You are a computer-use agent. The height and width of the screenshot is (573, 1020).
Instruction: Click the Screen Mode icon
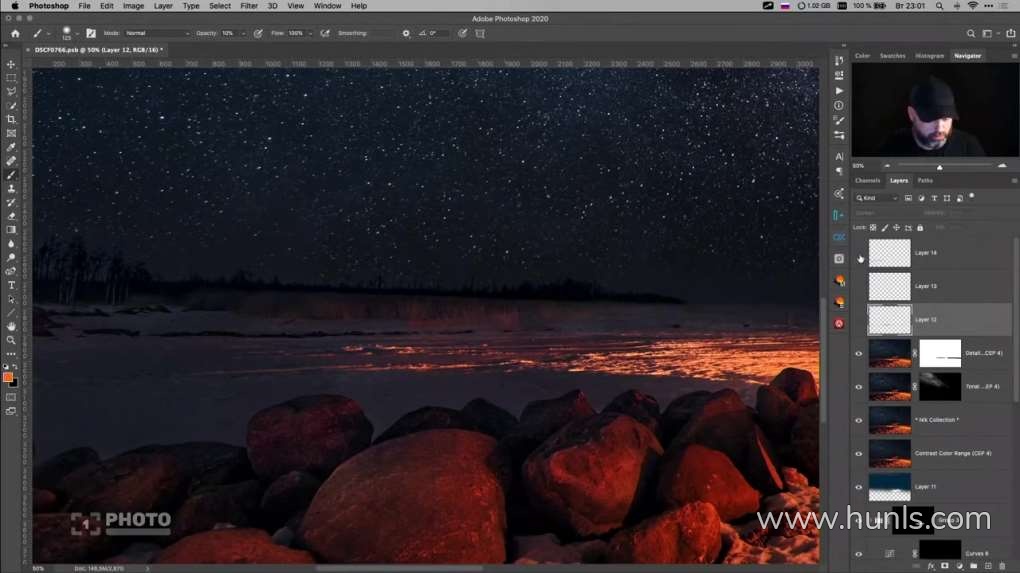pos(11,411)
